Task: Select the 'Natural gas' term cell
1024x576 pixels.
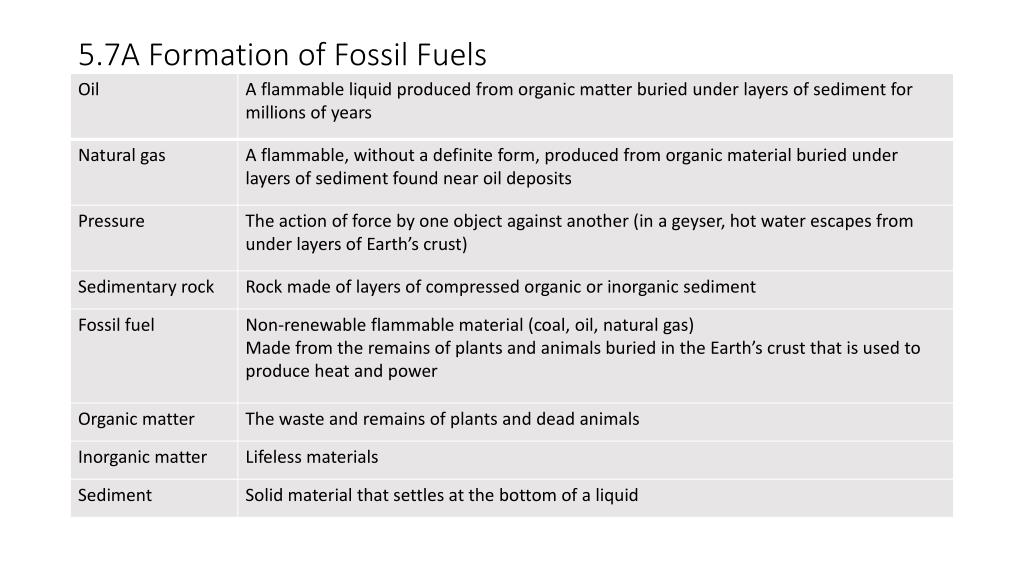Action: 154,172
